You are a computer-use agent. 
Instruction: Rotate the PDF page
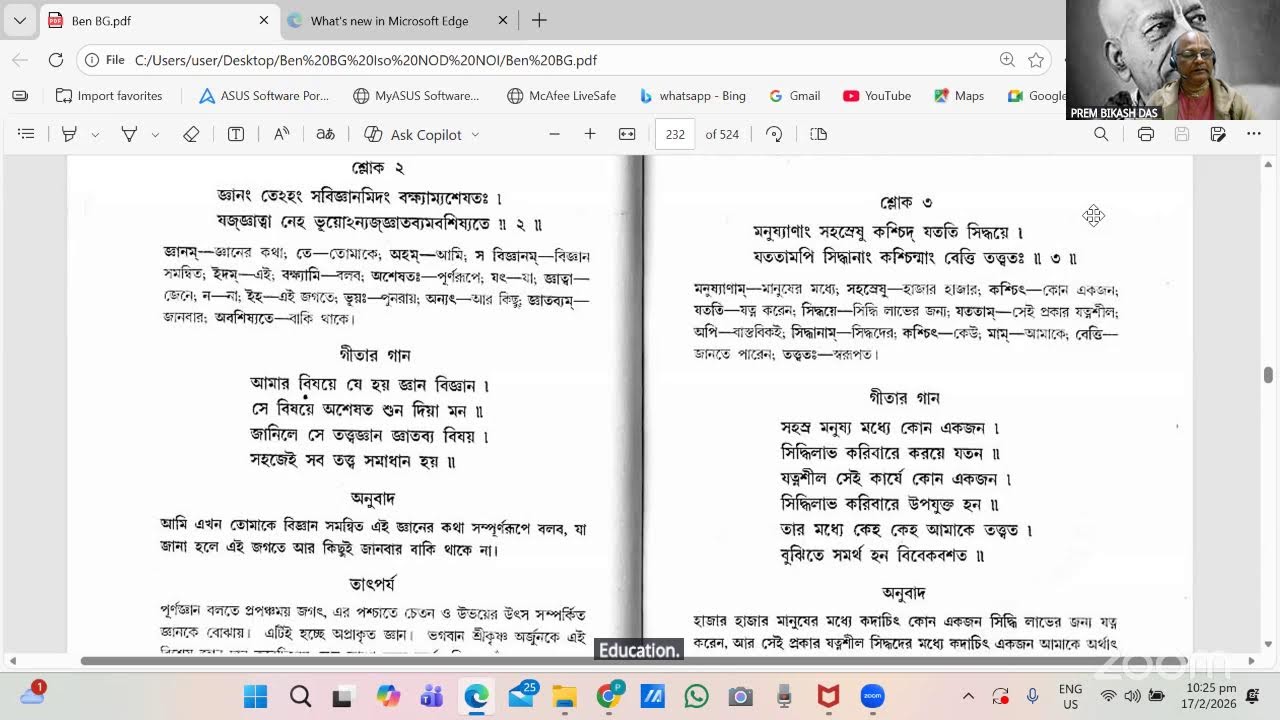774,134
